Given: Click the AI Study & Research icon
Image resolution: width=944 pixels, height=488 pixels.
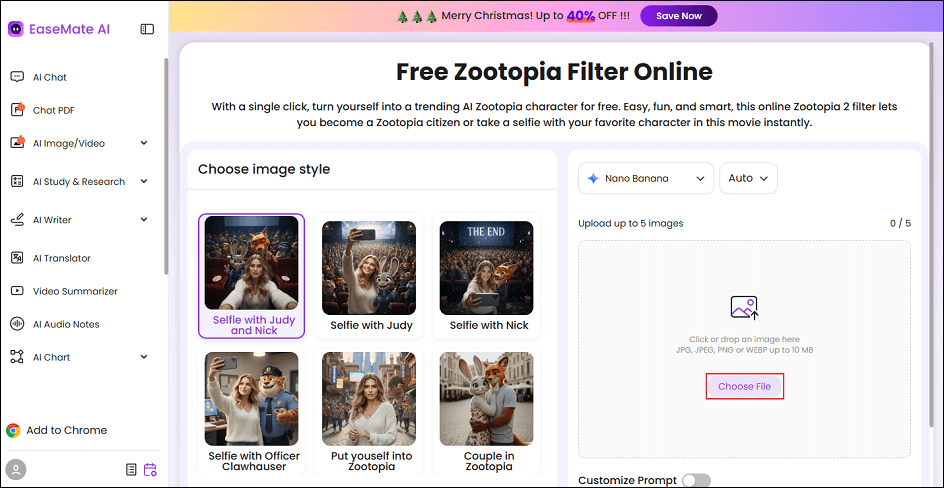Looking at the screenshot, I should [17, 181].
